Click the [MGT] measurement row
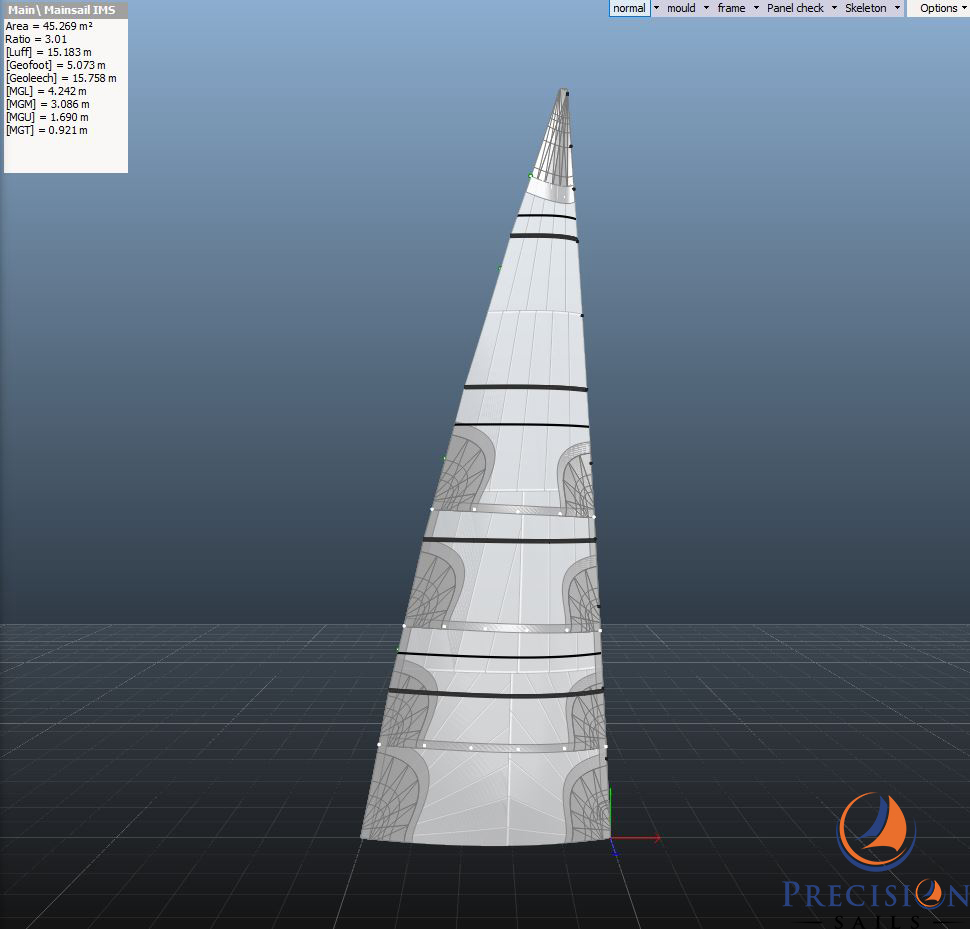 pos(46,130)
